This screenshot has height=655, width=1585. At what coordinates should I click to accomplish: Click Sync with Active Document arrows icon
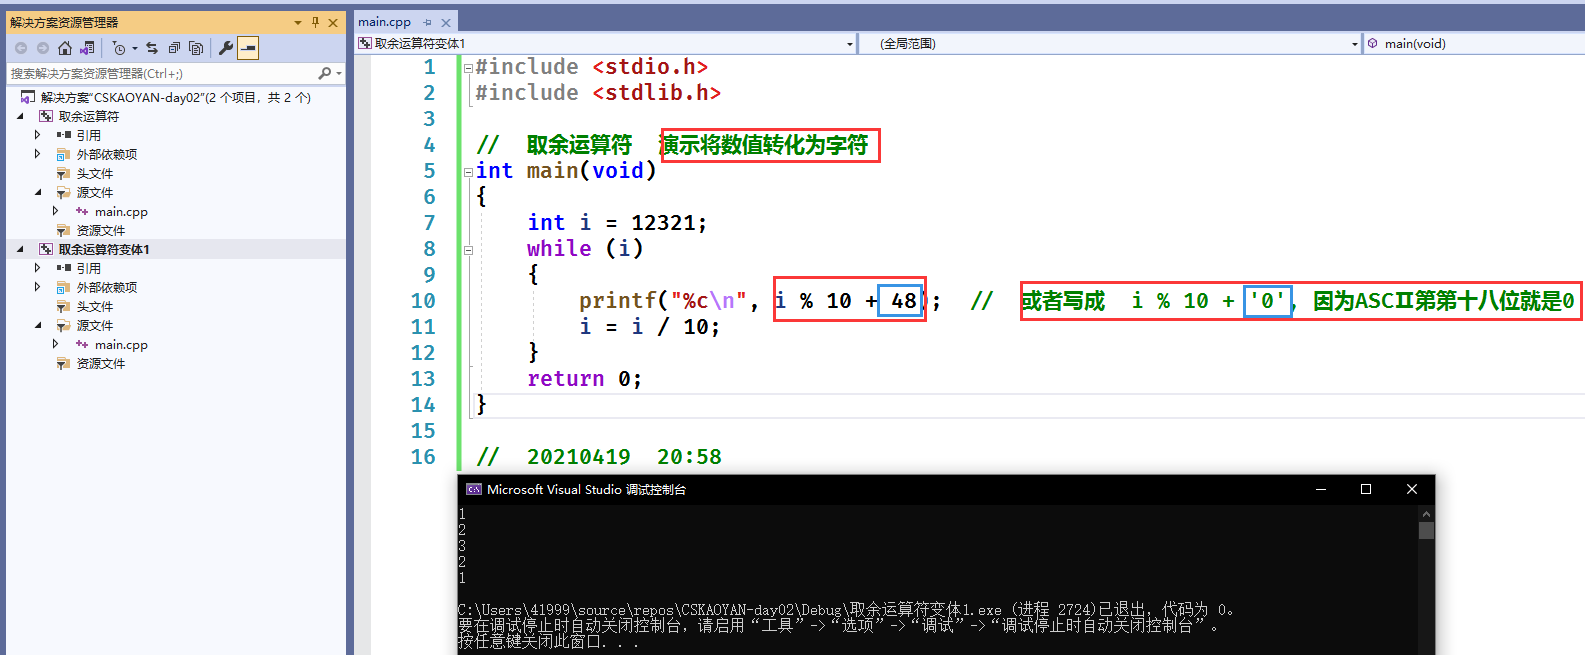point(152,48)
